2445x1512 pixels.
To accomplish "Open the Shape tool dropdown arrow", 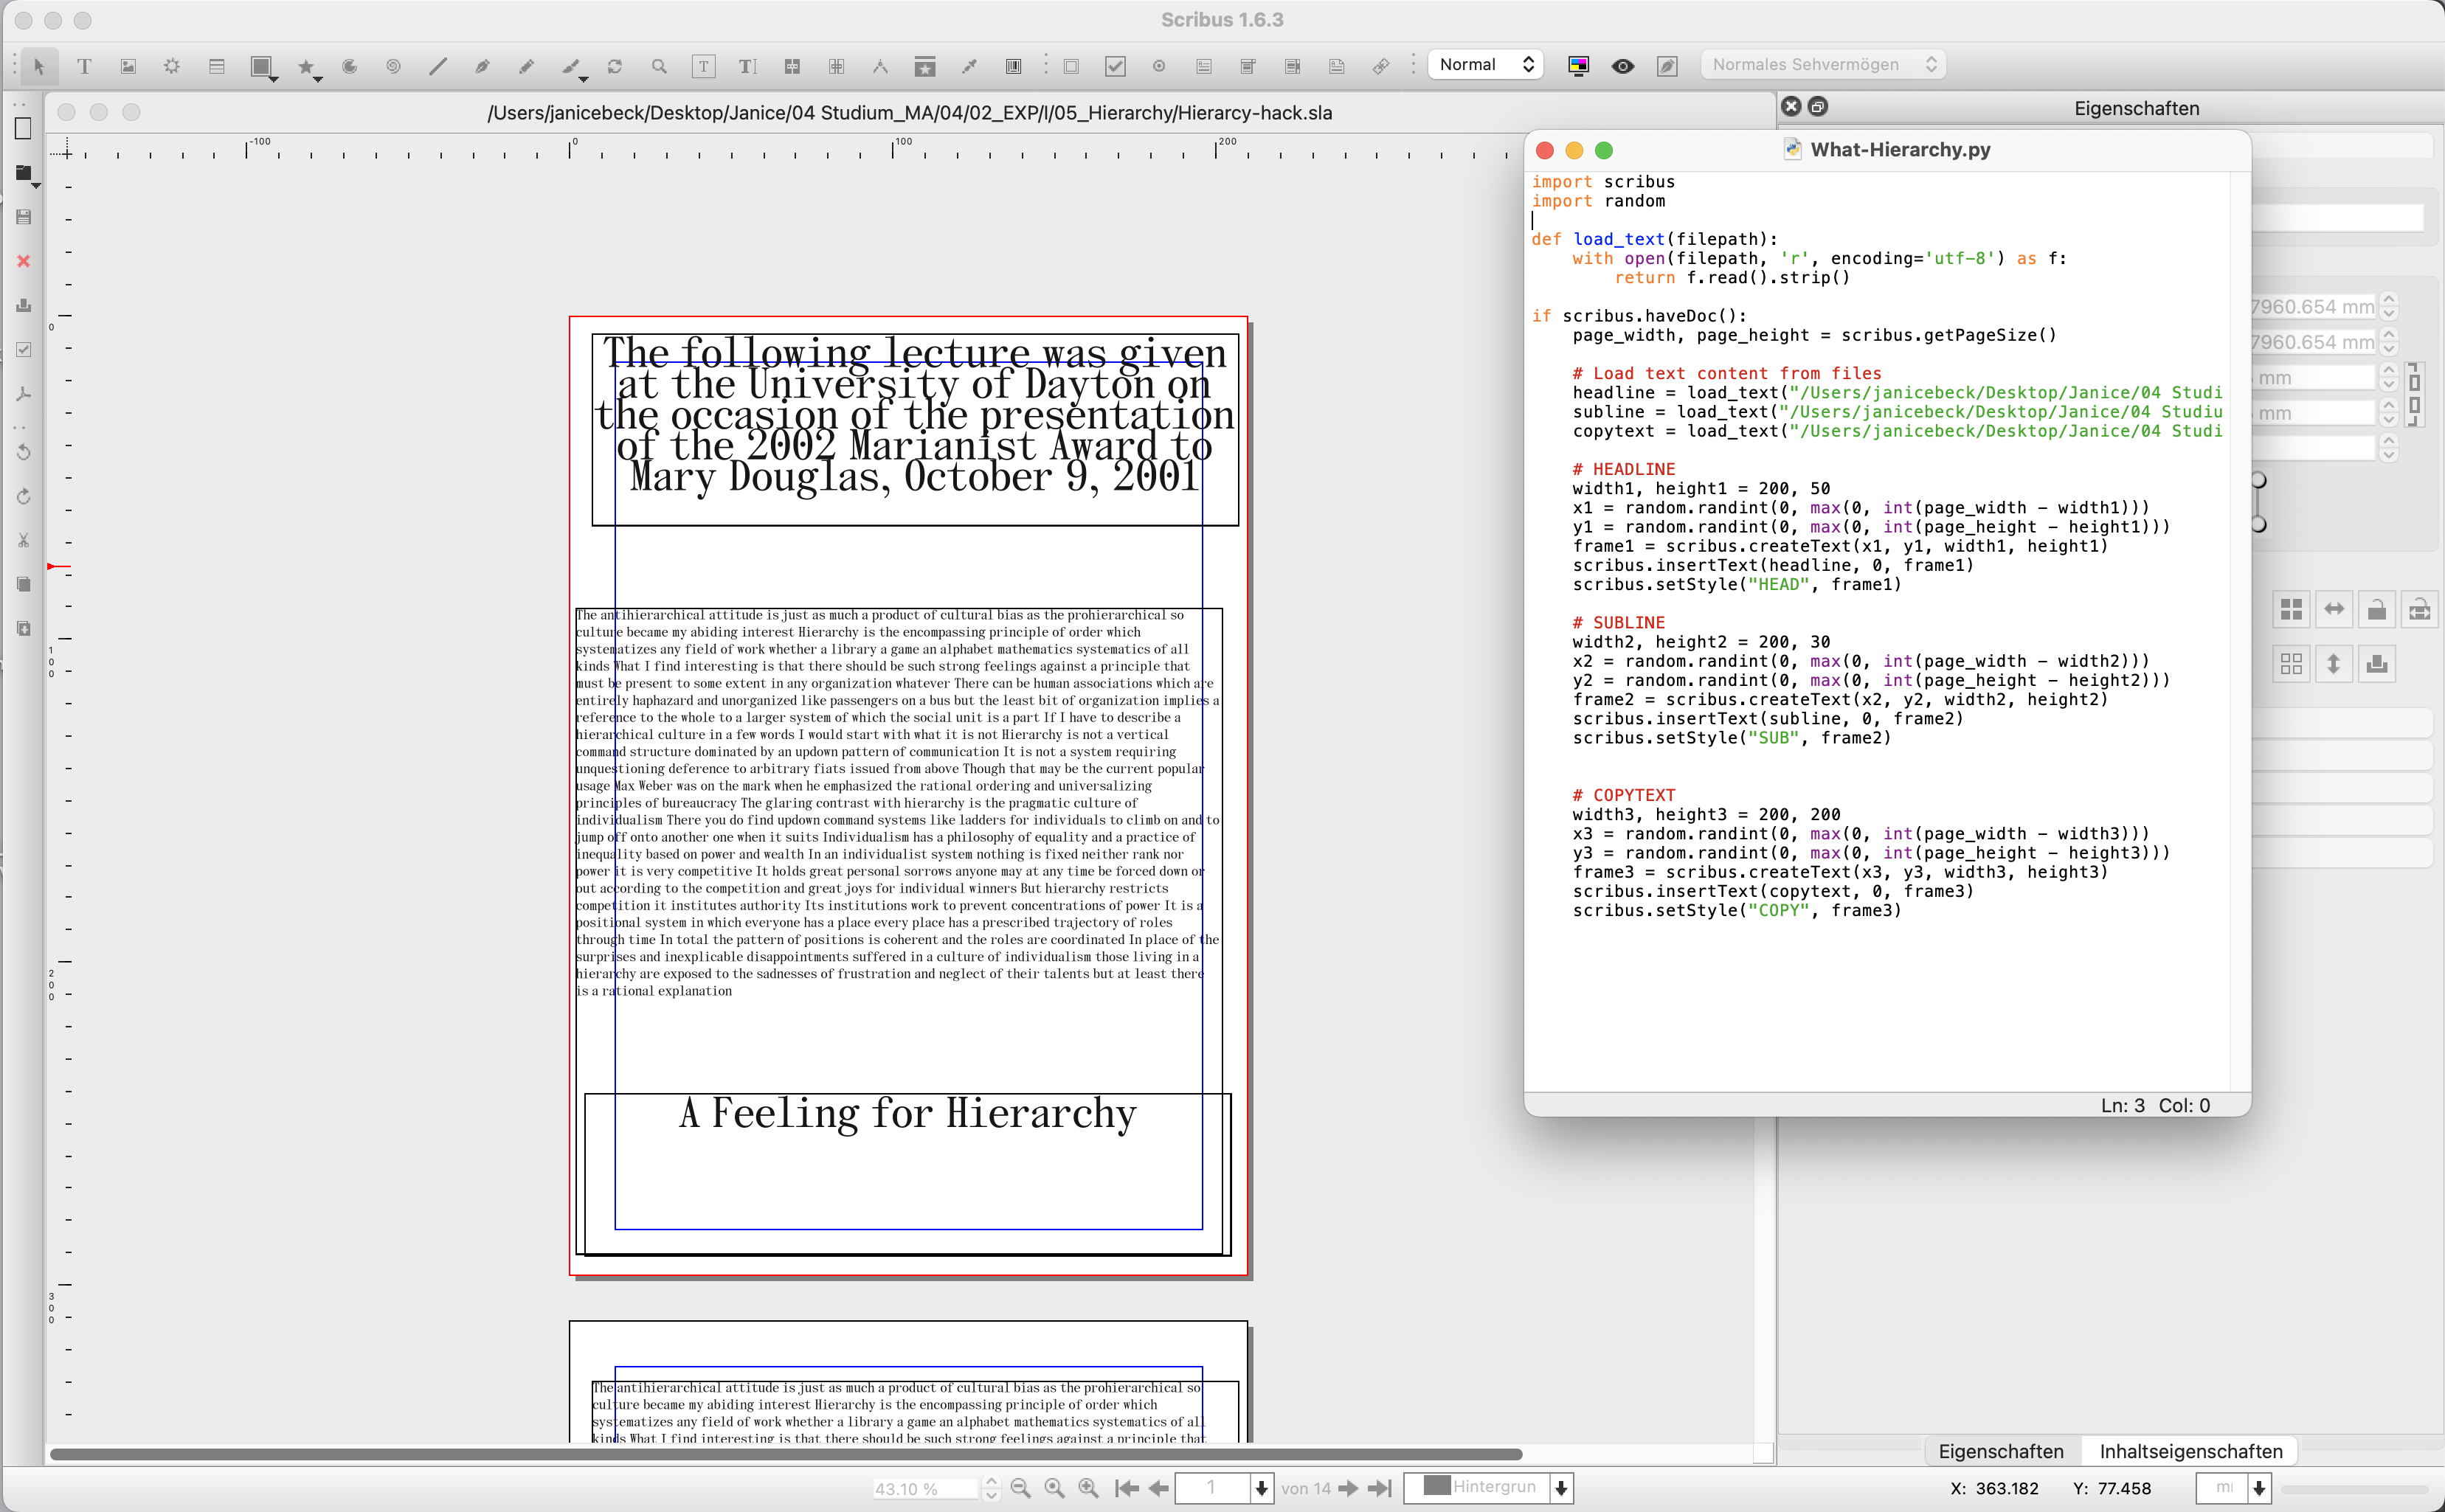I will tap(274, 78).
